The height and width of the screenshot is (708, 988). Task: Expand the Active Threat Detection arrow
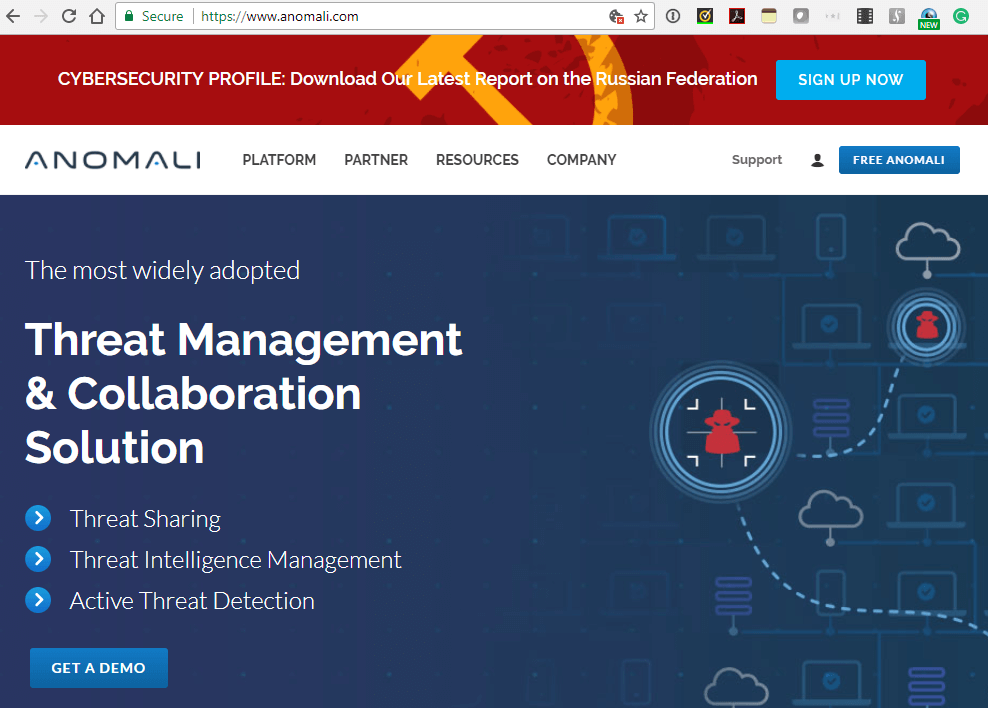point(38,600)
